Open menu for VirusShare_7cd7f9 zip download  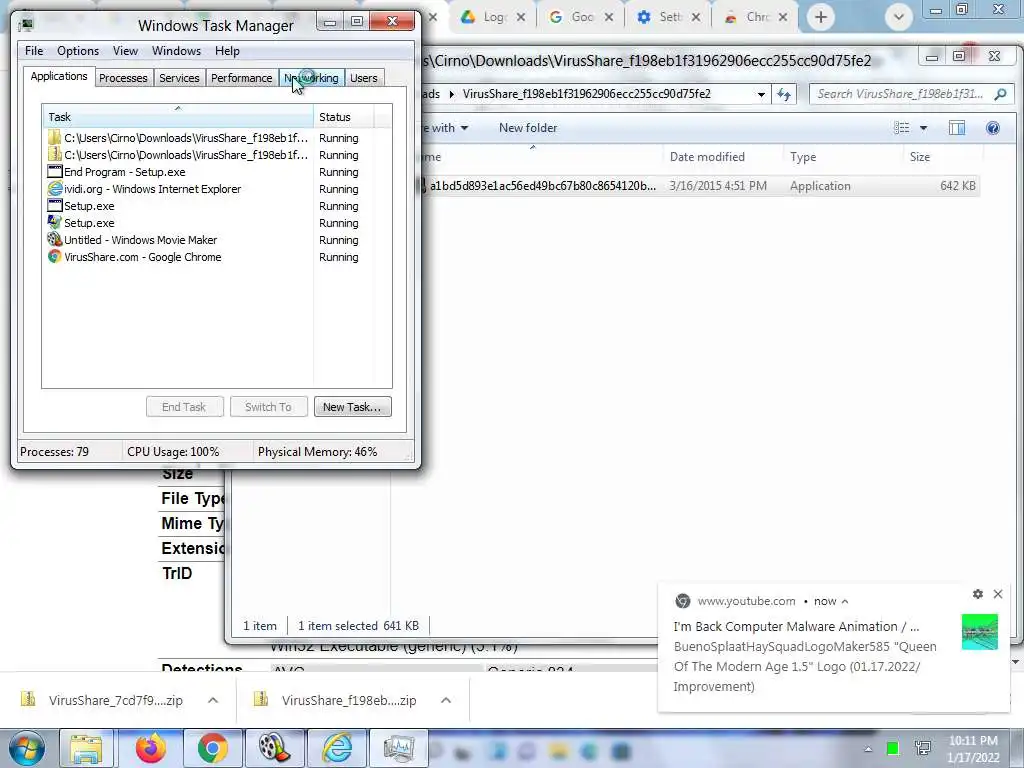tap(213, 700)
